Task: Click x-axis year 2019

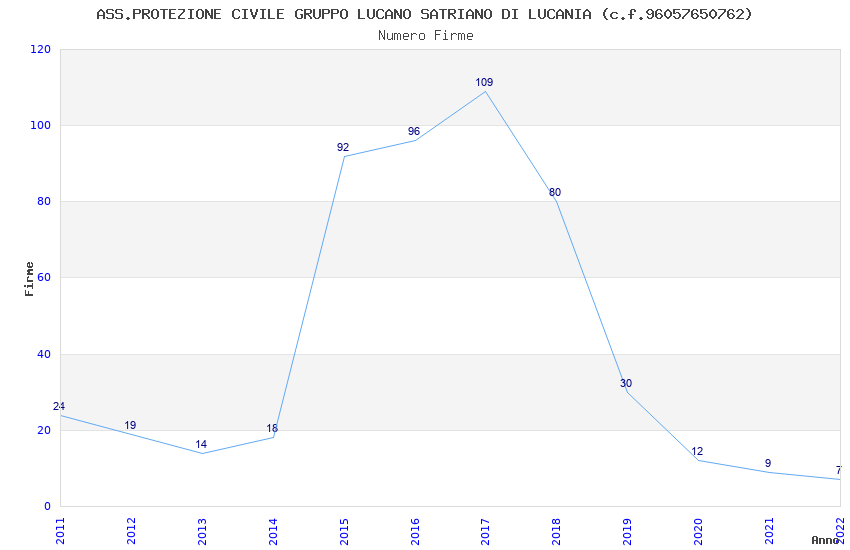Action: click(628, 531)
